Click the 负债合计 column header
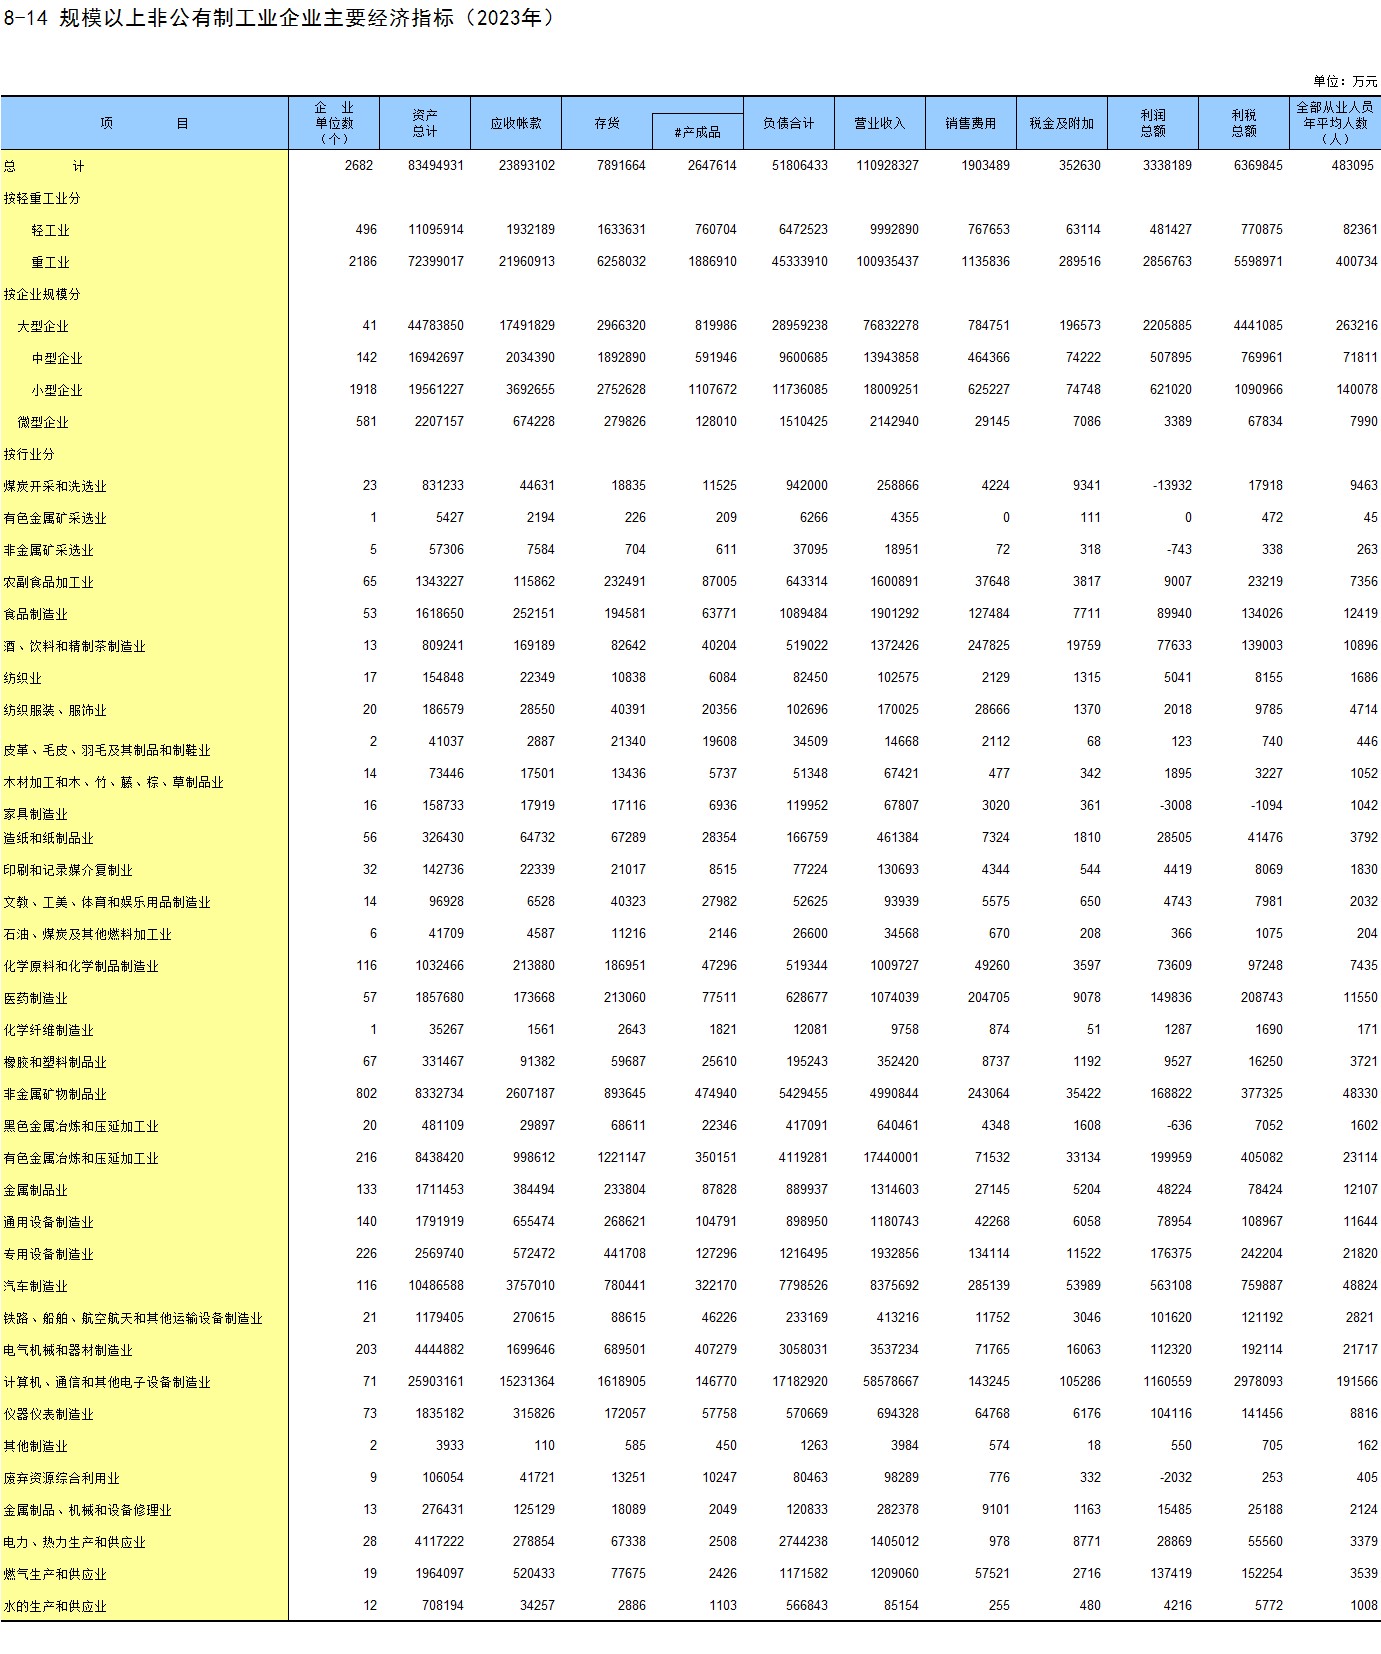The width and height of the screenshot is (1381, 1654). point(788,123)
